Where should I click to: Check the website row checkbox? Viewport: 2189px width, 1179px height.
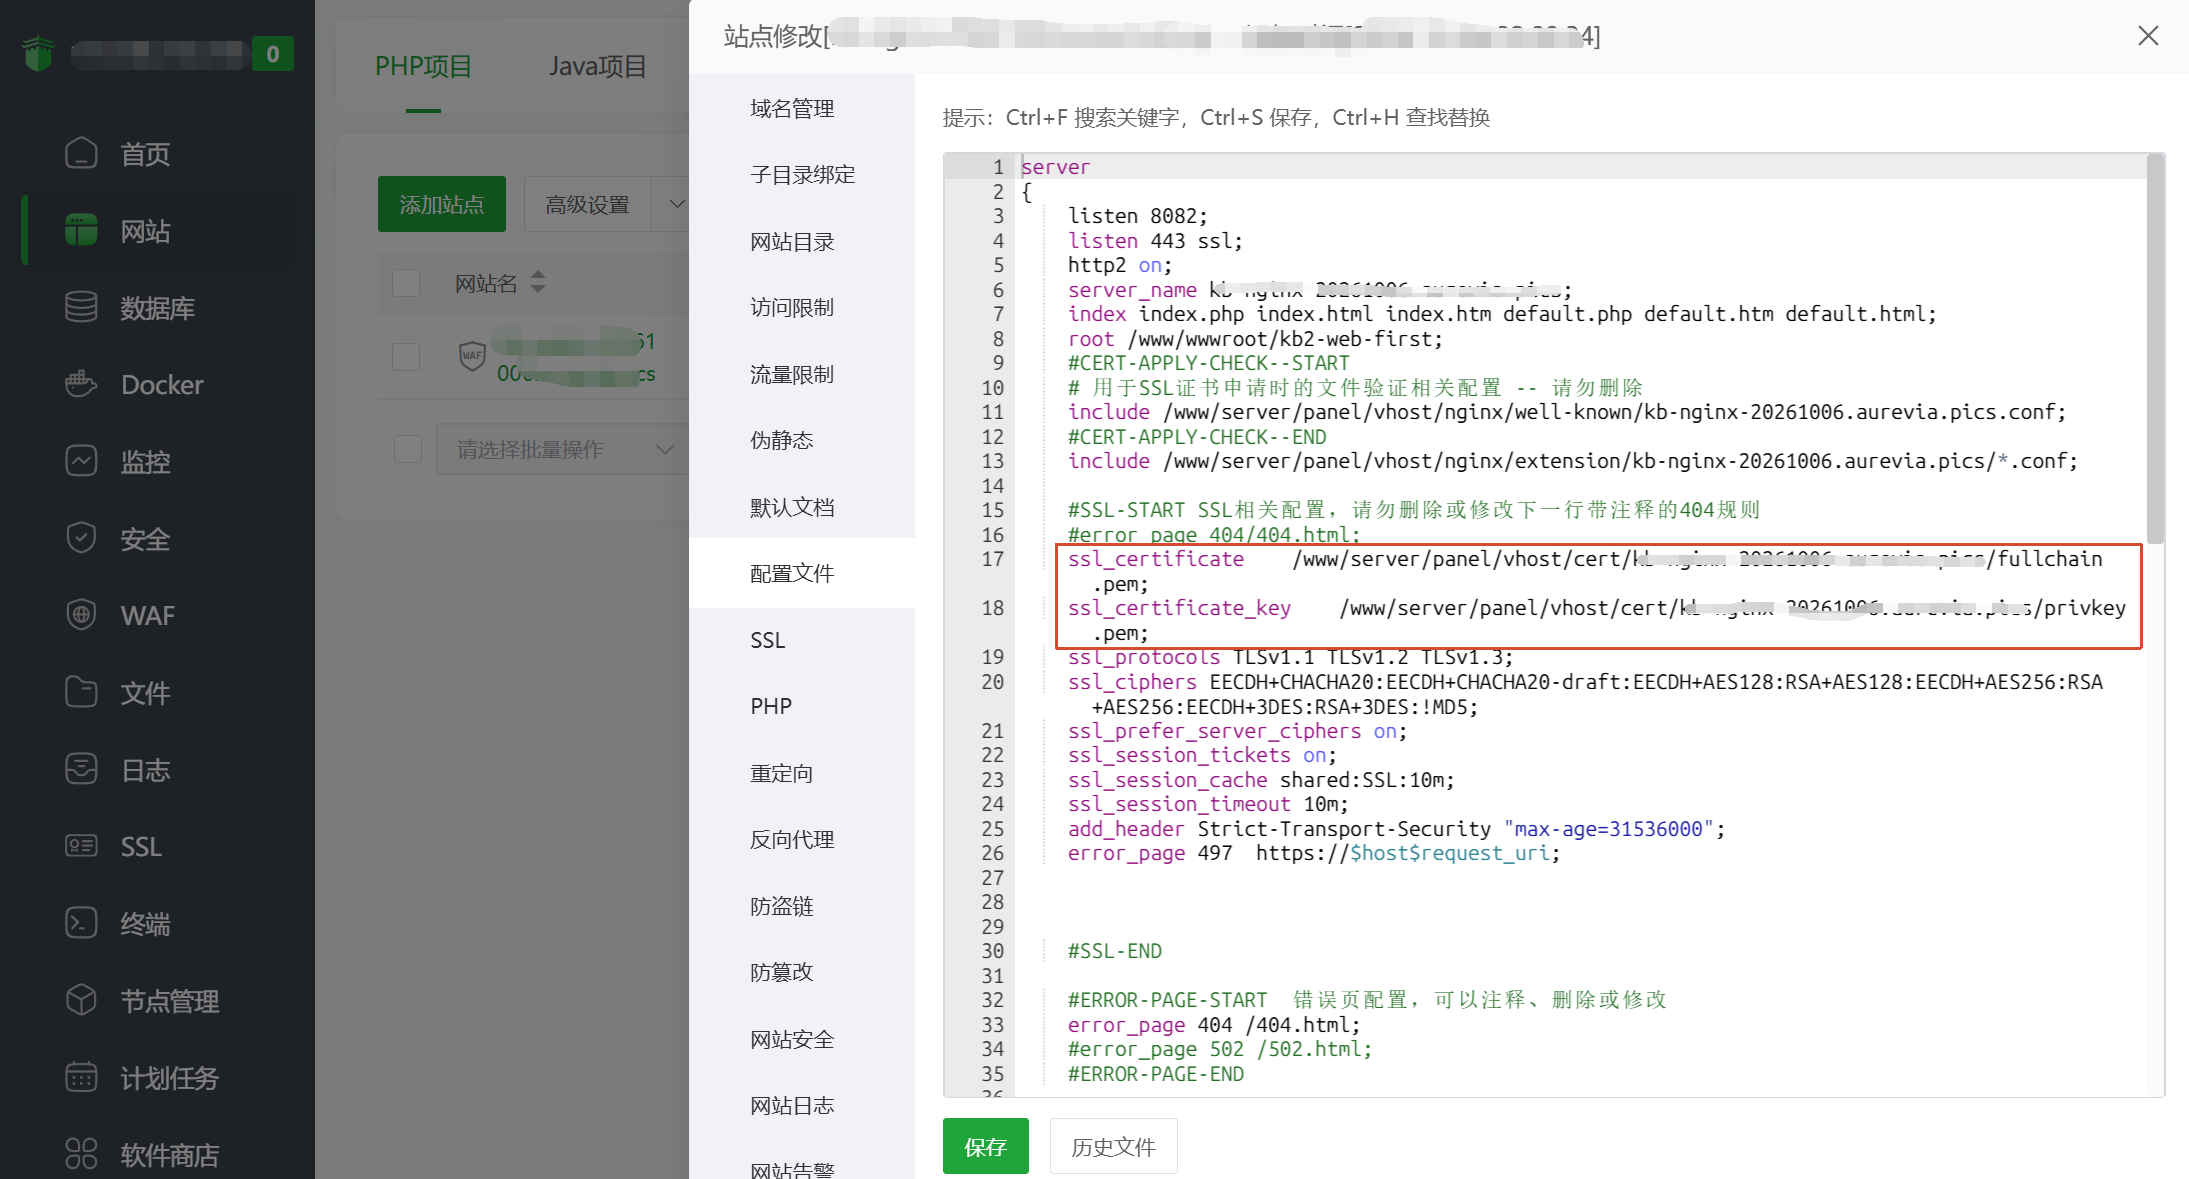pyautogui.click(x=406, y=357)
